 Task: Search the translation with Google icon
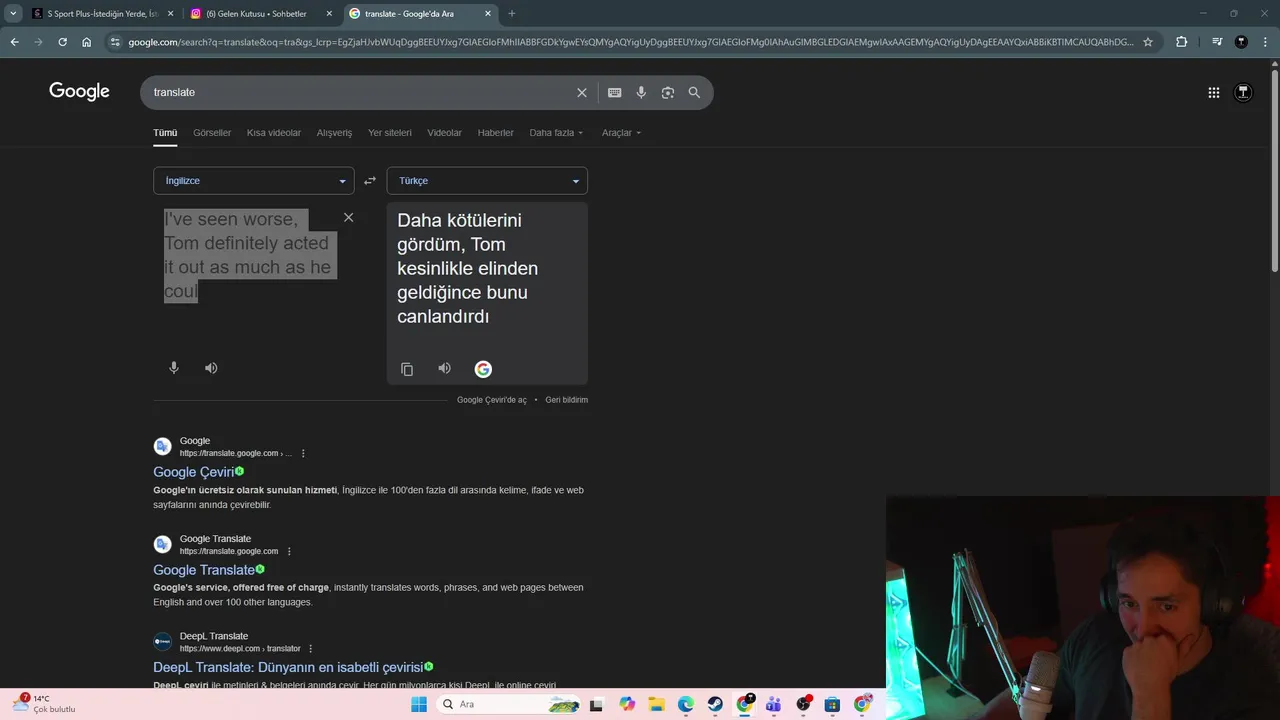click(x=483, y=369)
